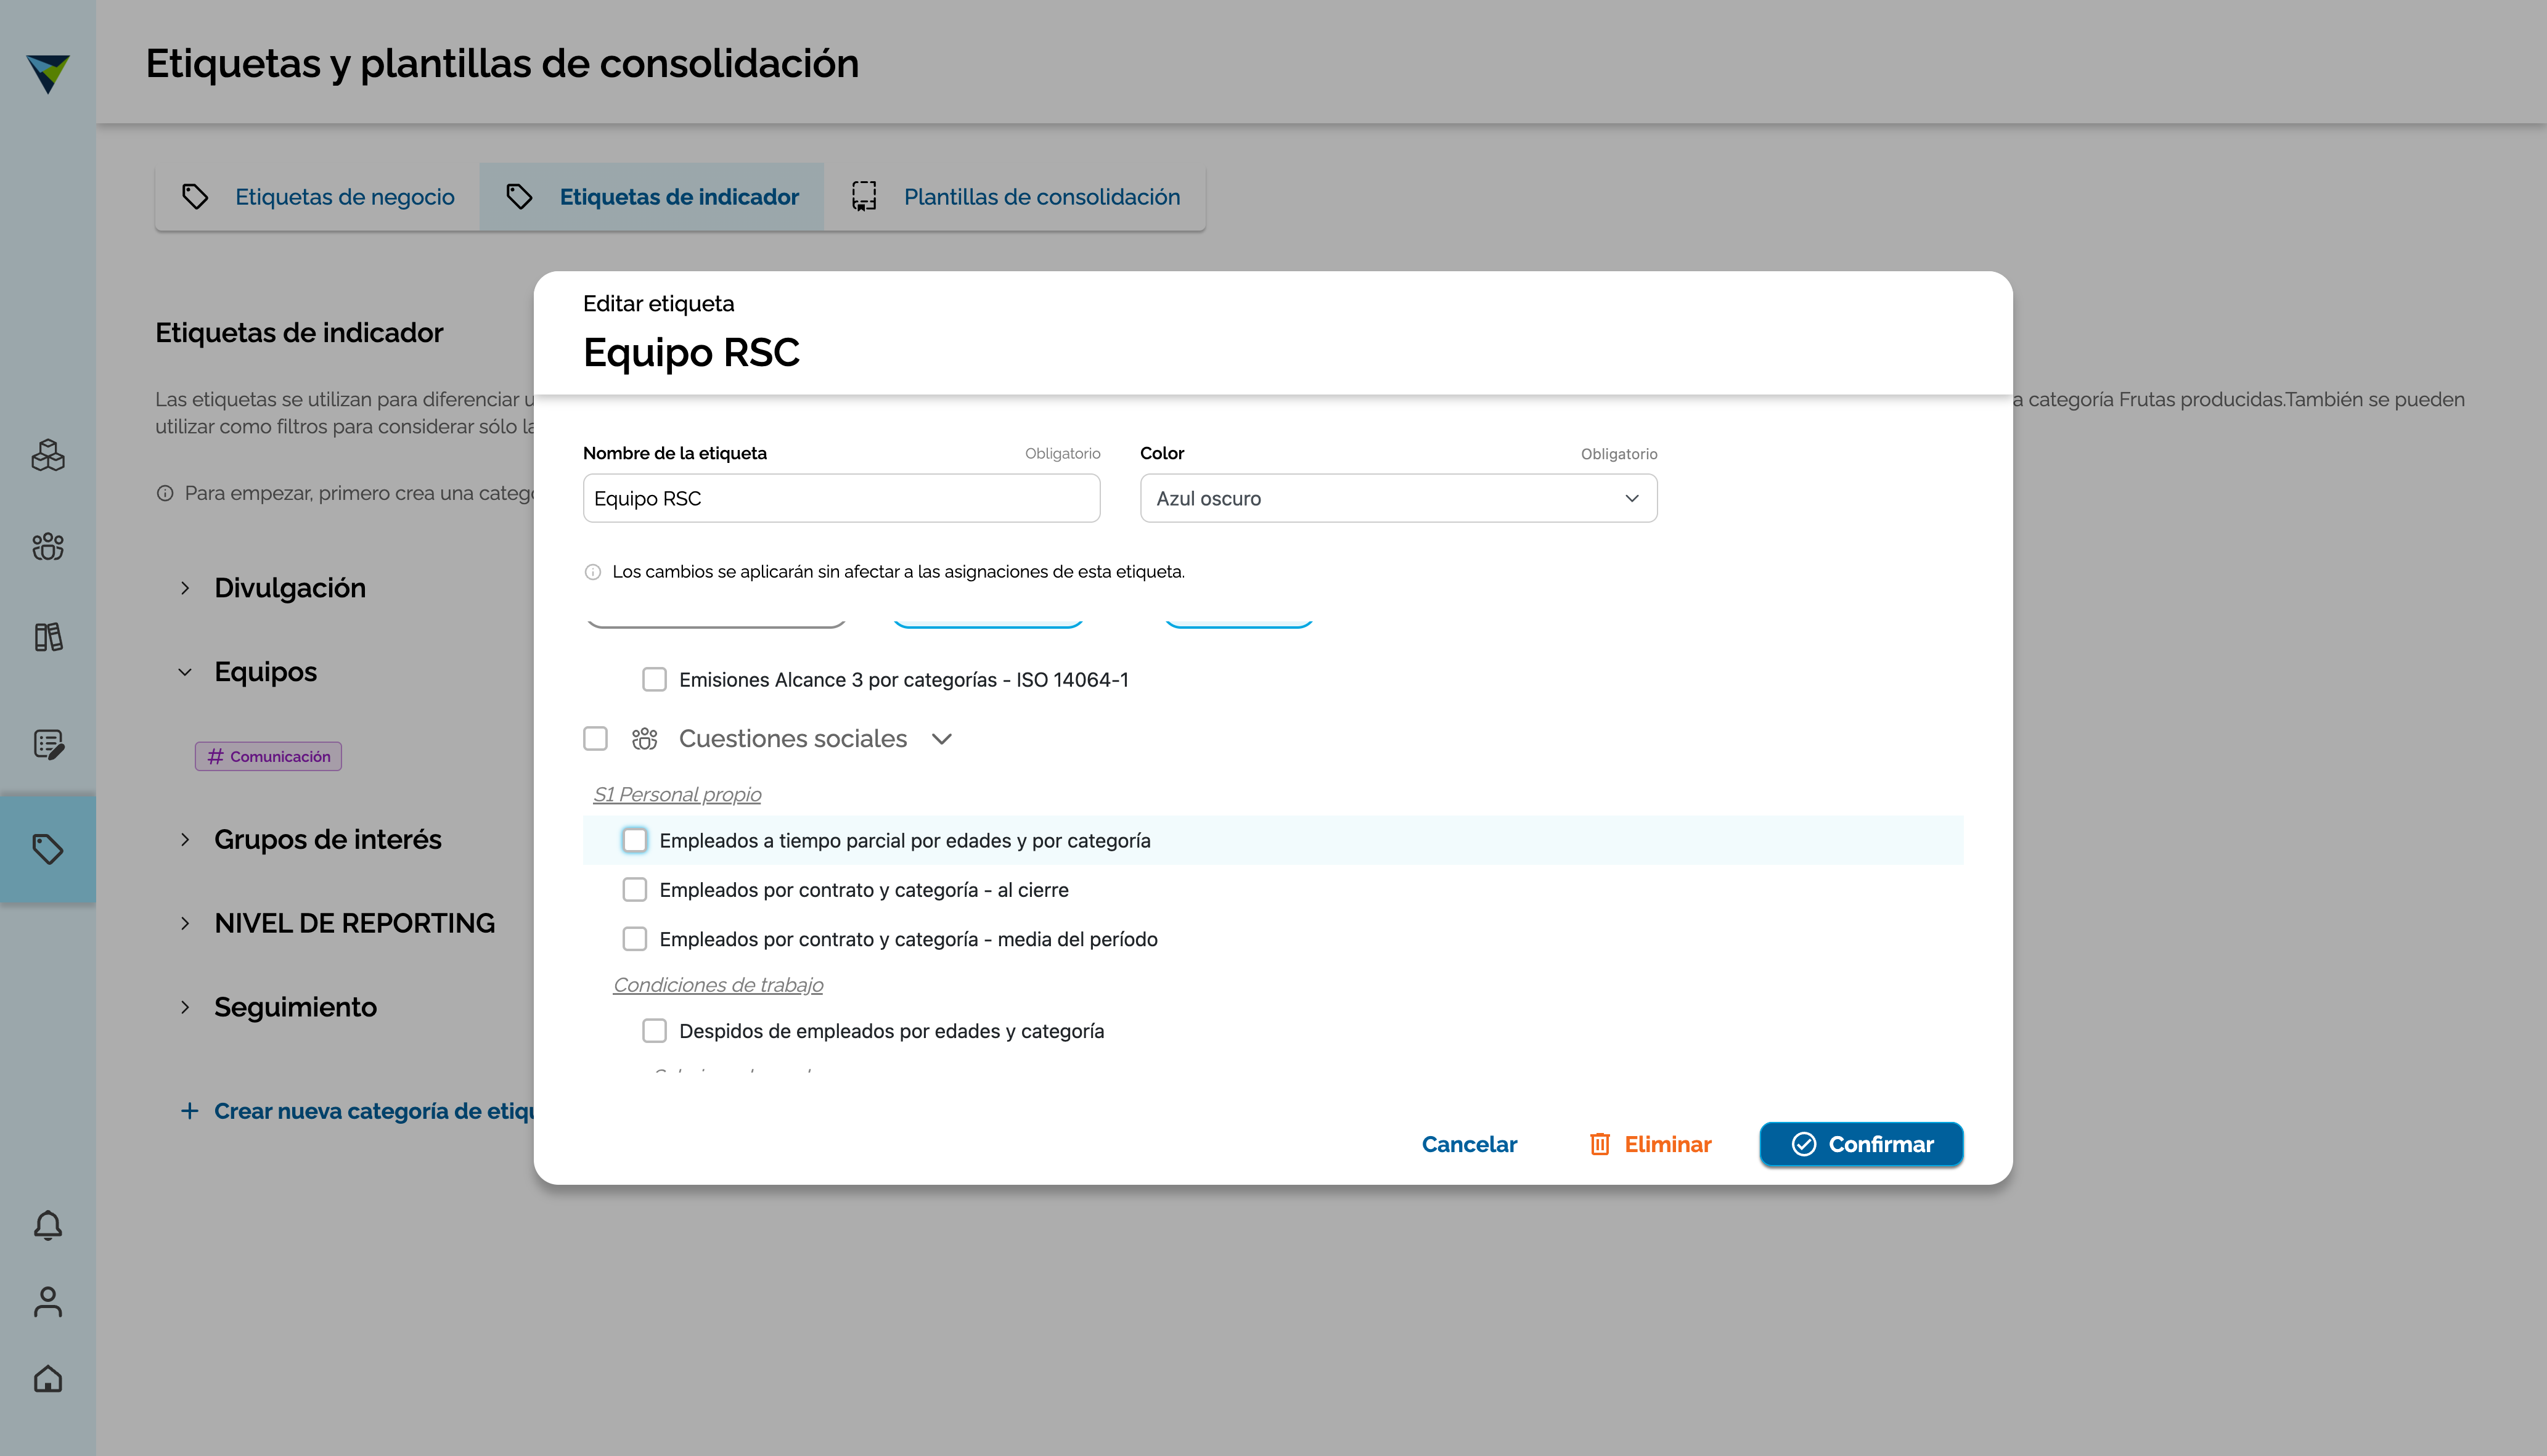Click the Nombre de la etiqueta field
2547x1456 pixels.
(841, 498)
